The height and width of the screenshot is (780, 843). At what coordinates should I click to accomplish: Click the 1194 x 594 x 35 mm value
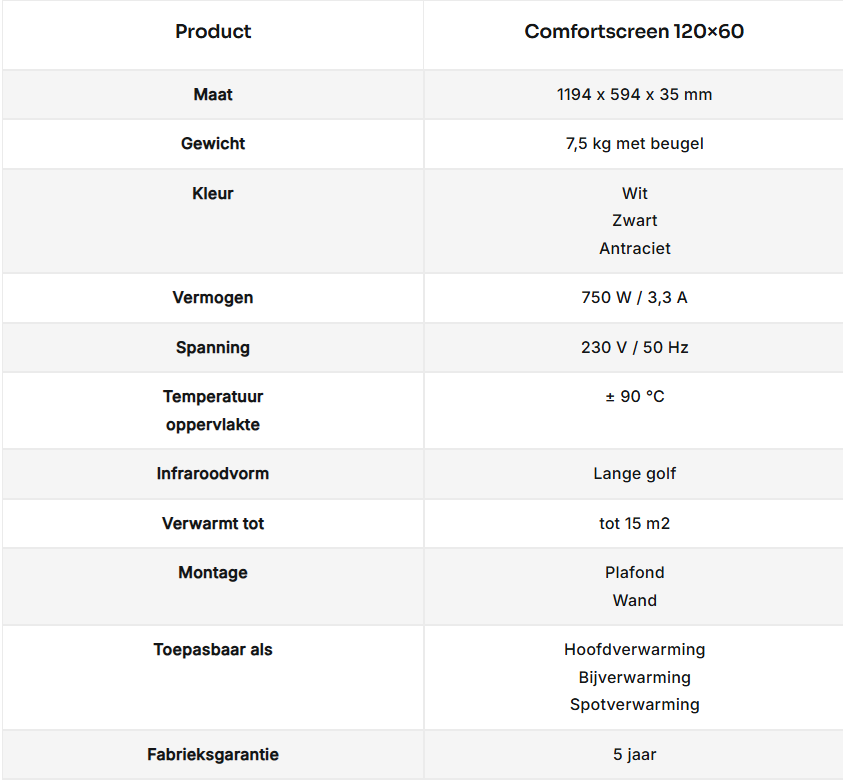click(634, 95)
